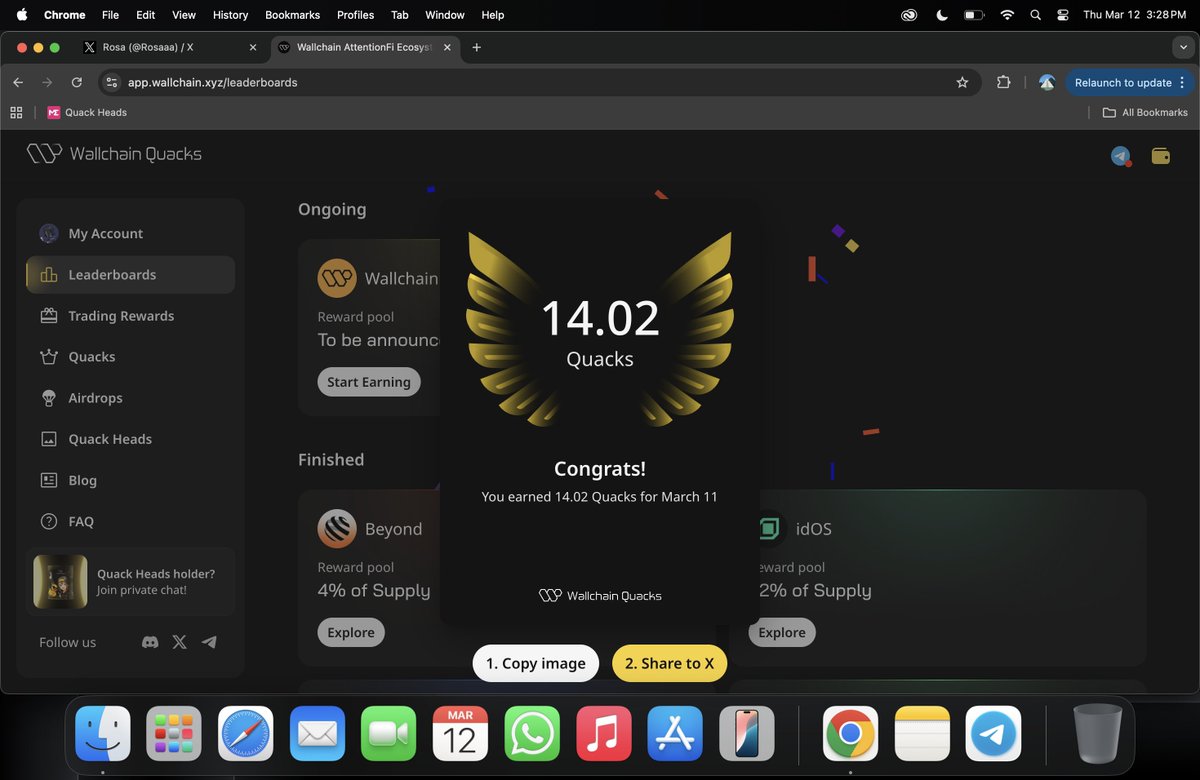Click the Quack Heads image icon
Image resolution: width=1200 pixels, height=780 pixels.
(x=48, y=439)
